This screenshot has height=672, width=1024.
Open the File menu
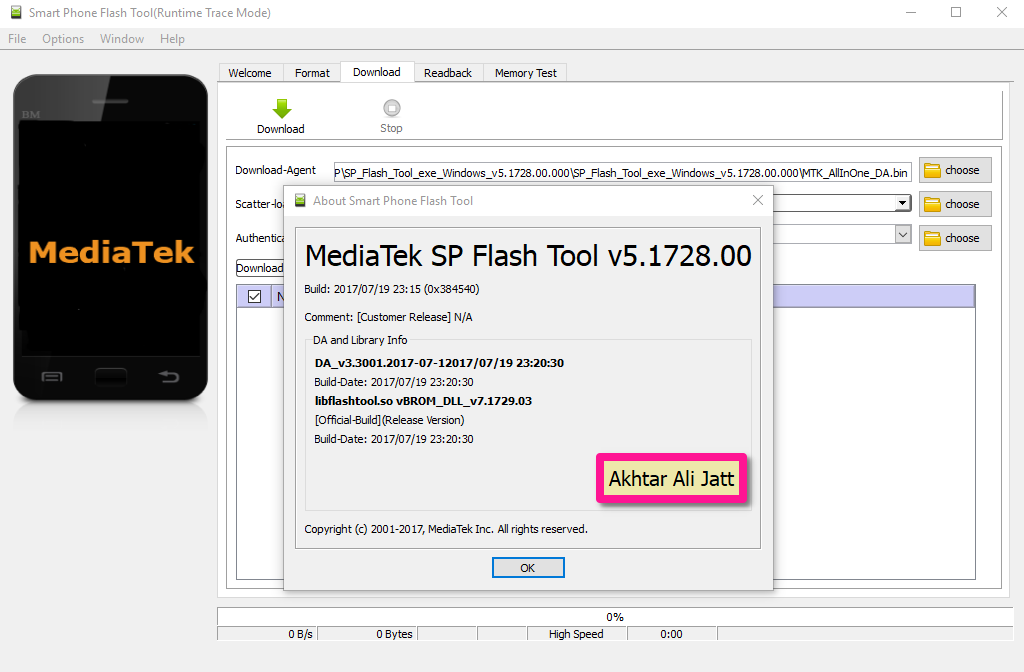(x=17, y=39)
